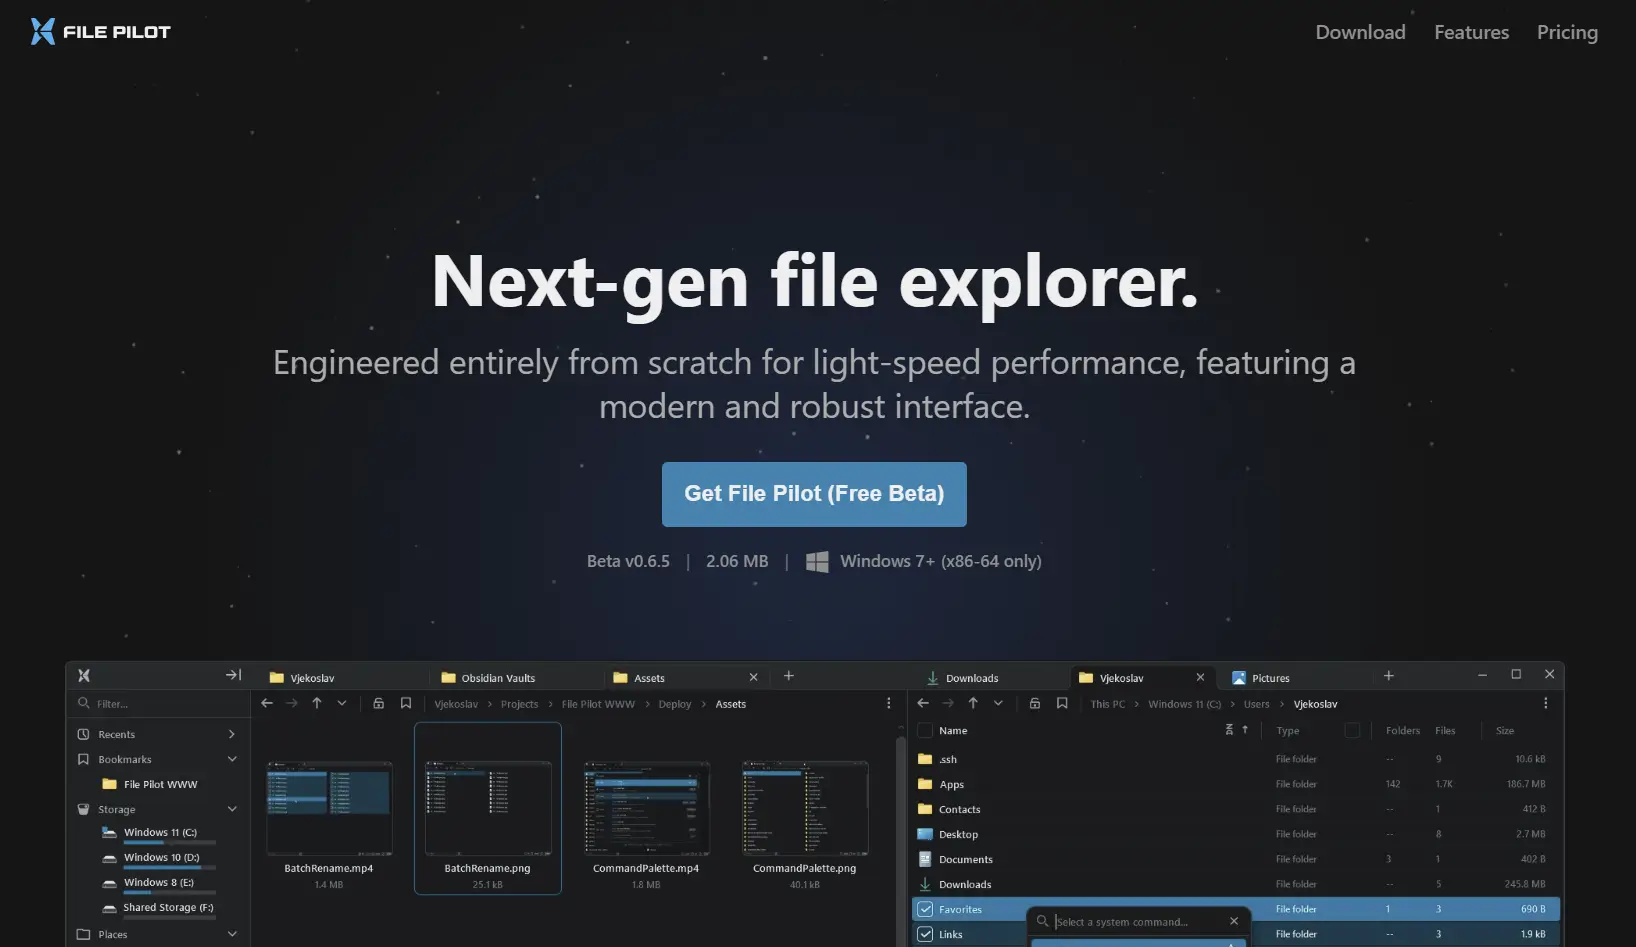Image resolution: width=1636 pixels, height=947 pixels.
Task: Close the Assets tab
Action: tap(753, 677)
